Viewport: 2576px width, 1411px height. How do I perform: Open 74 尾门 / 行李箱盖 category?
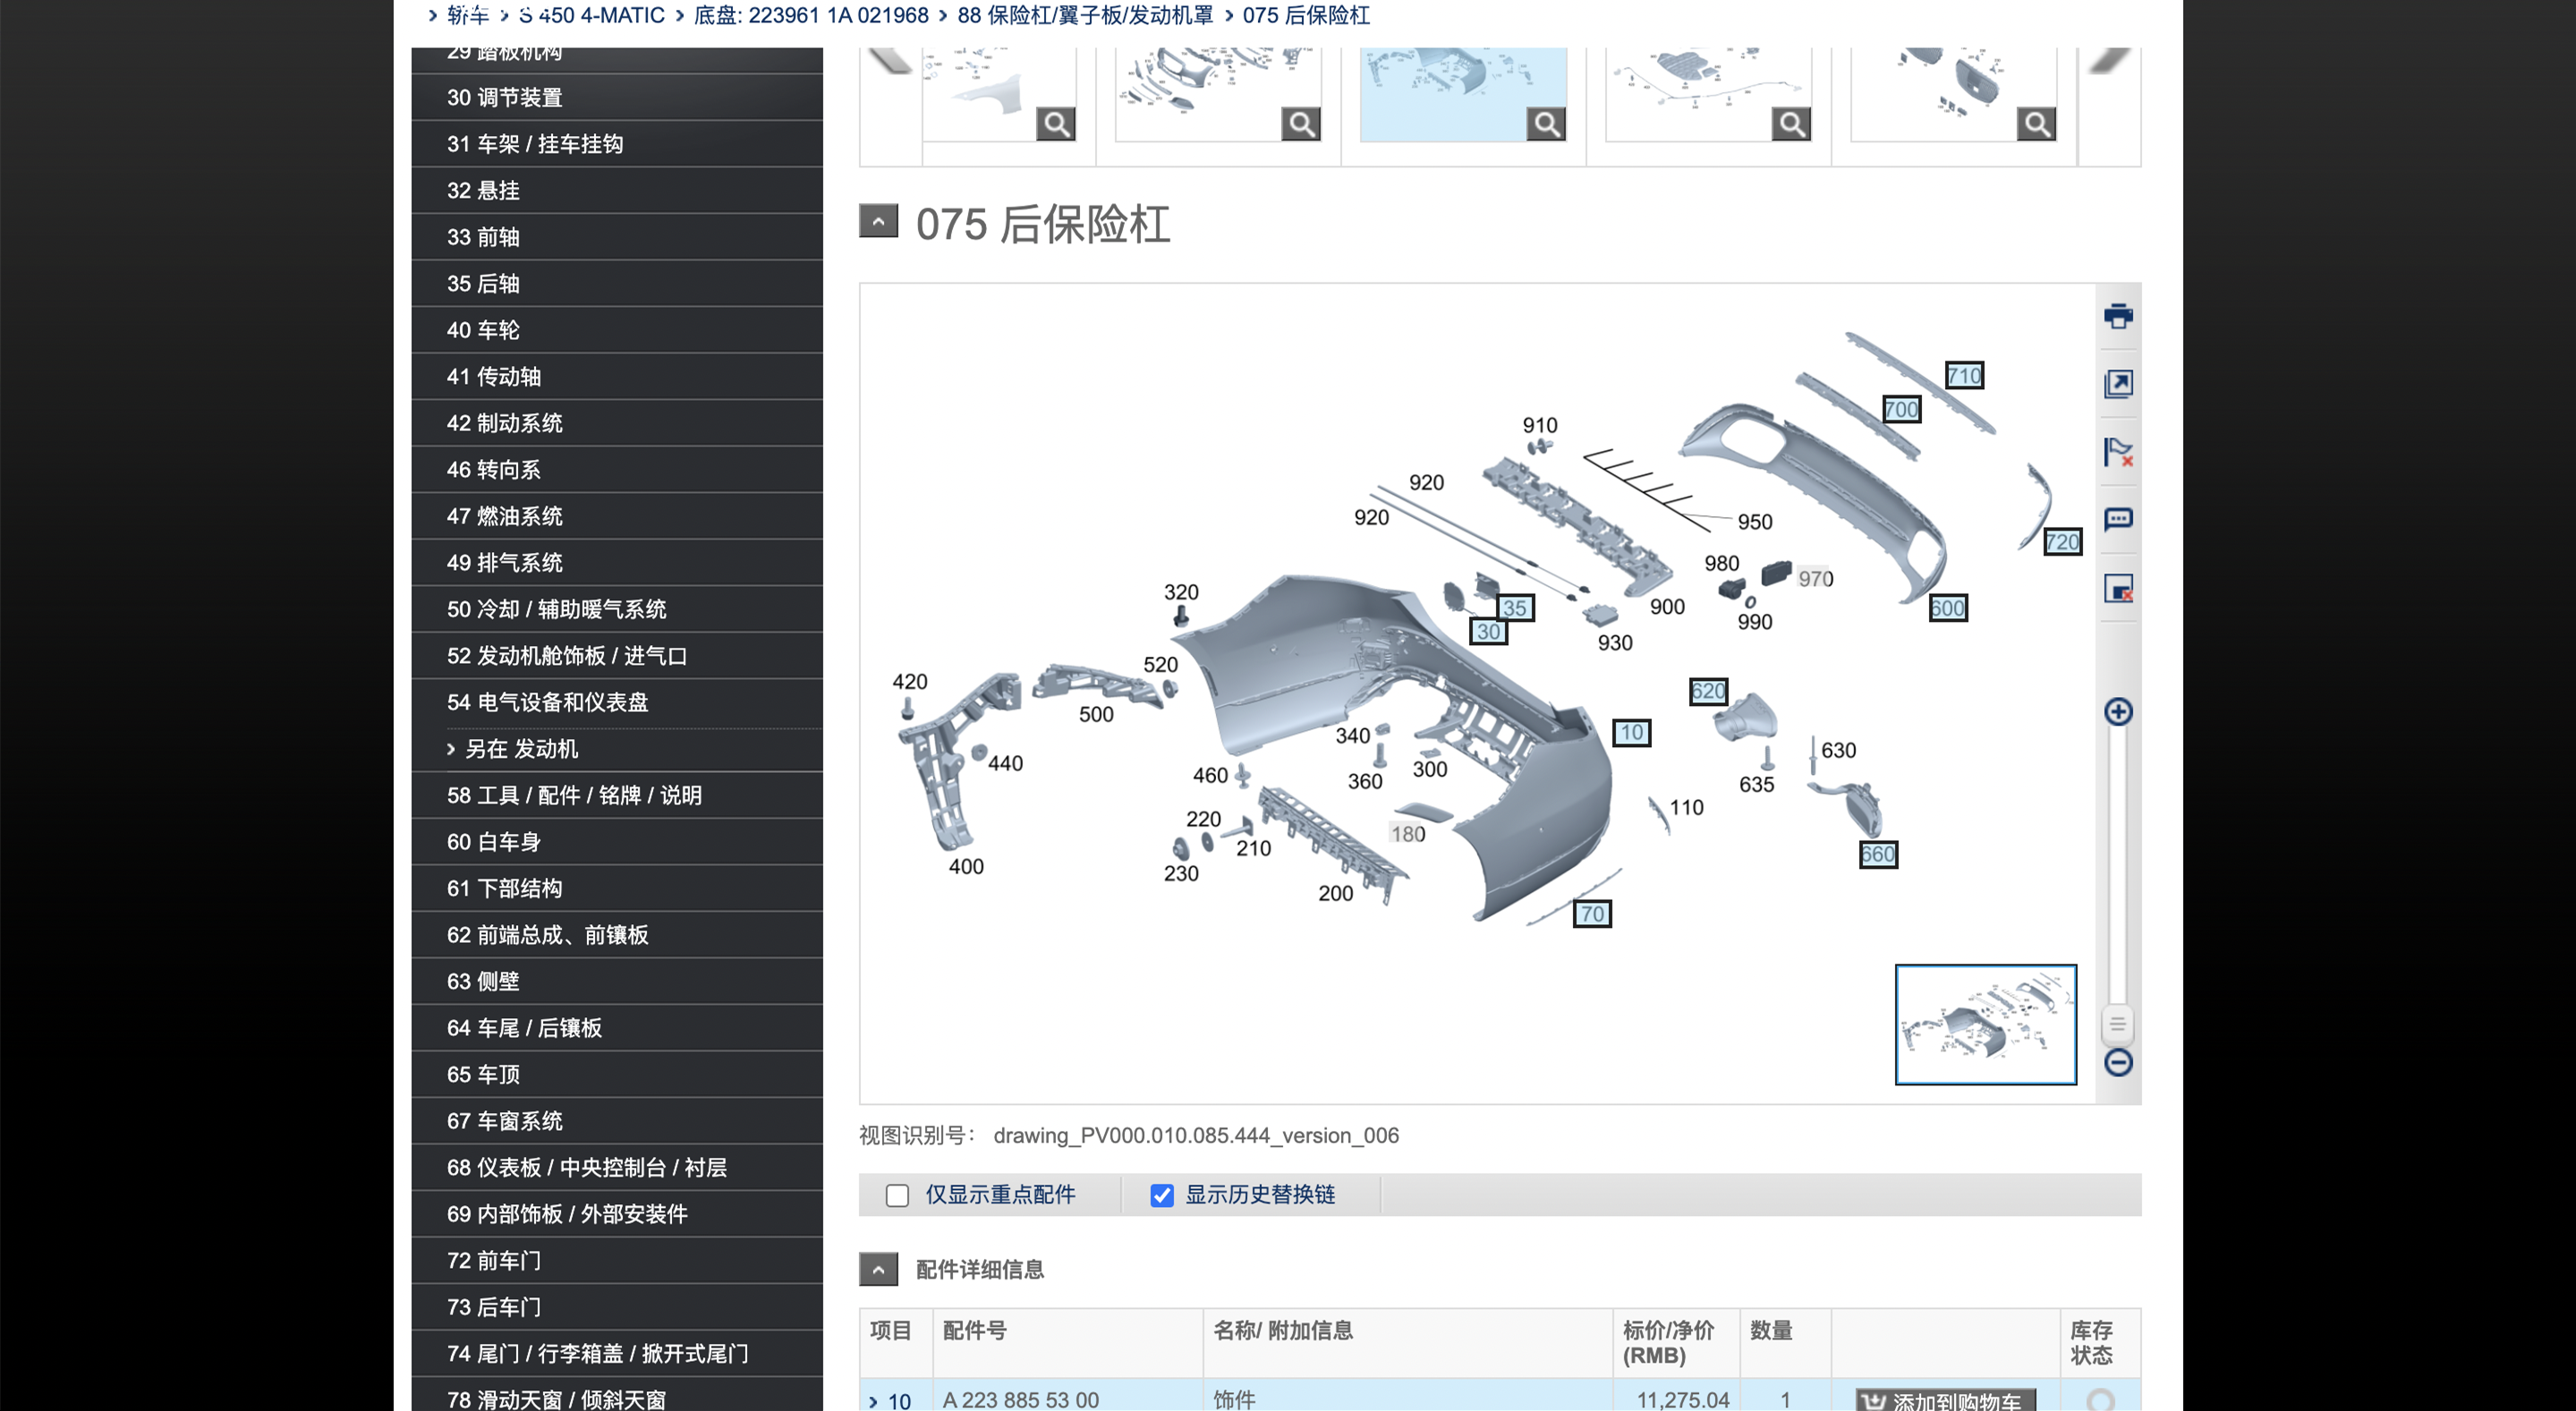617,1353
